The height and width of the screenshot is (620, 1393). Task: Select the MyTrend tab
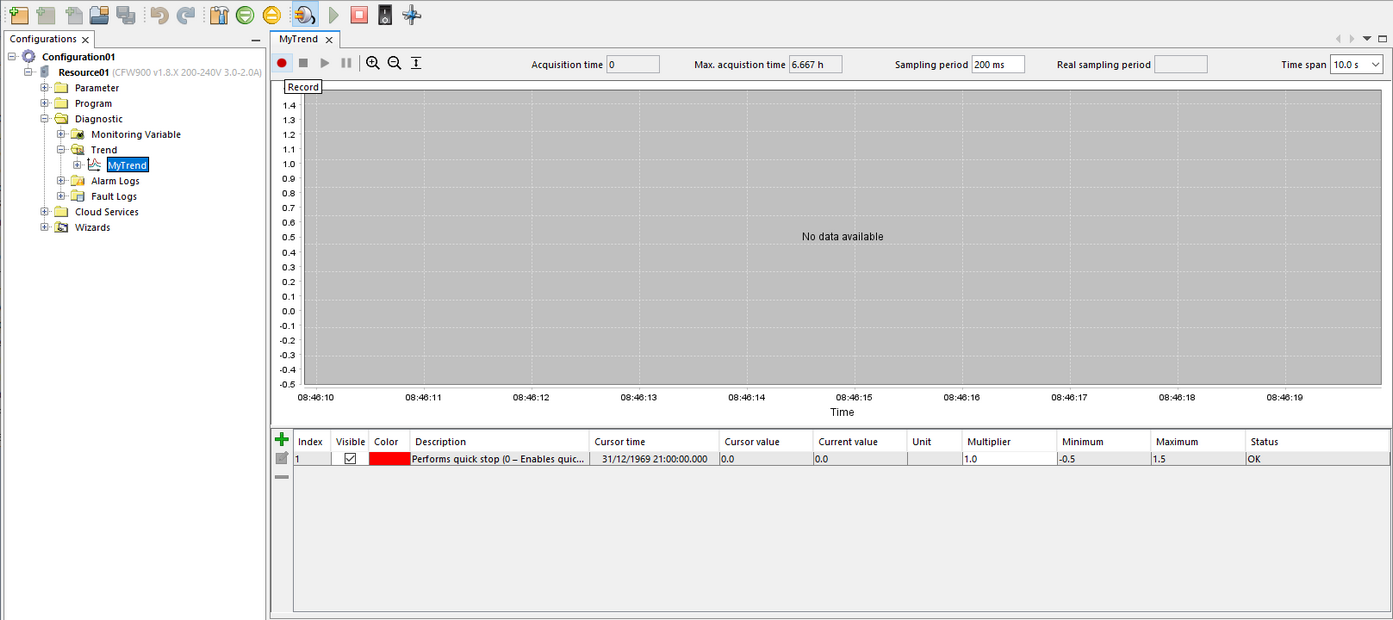[x=297, y=38]
